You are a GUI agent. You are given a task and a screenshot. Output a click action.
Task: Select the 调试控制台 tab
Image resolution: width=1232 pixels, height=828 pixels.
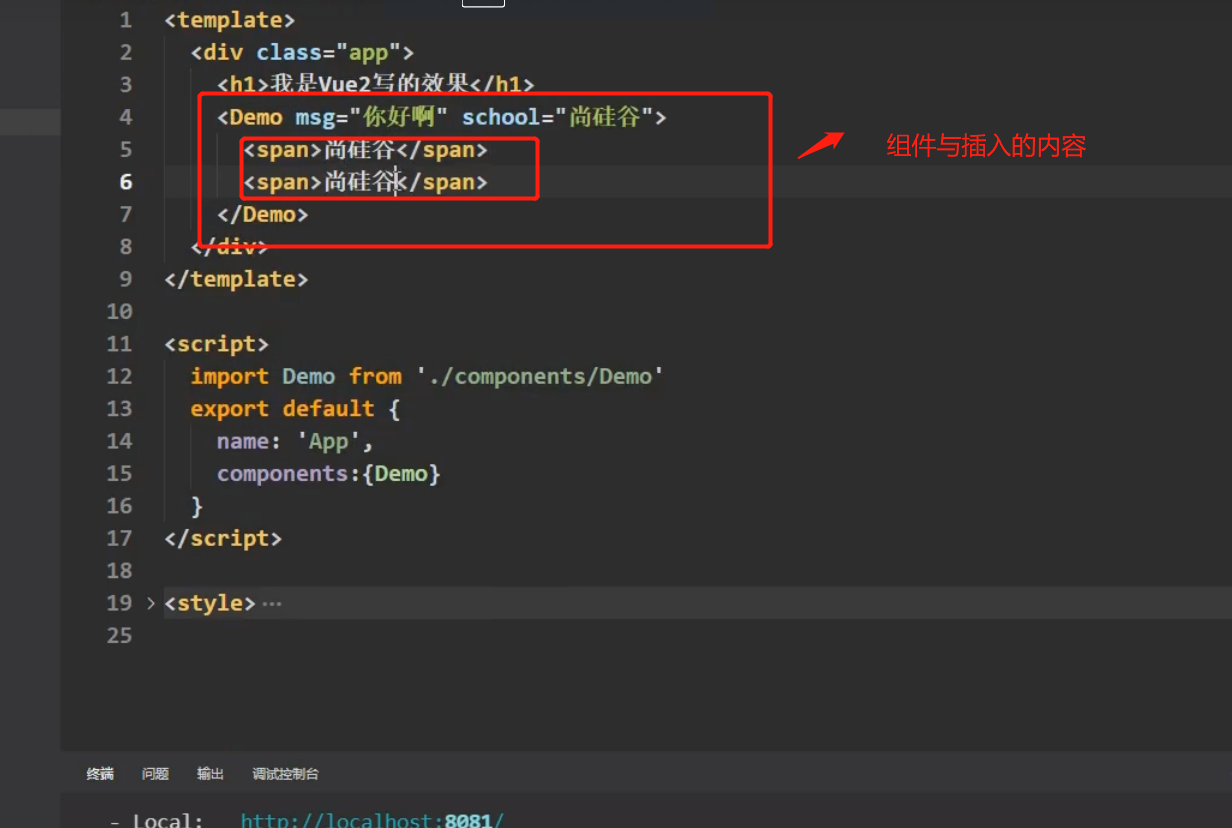[x=285, y=774]
